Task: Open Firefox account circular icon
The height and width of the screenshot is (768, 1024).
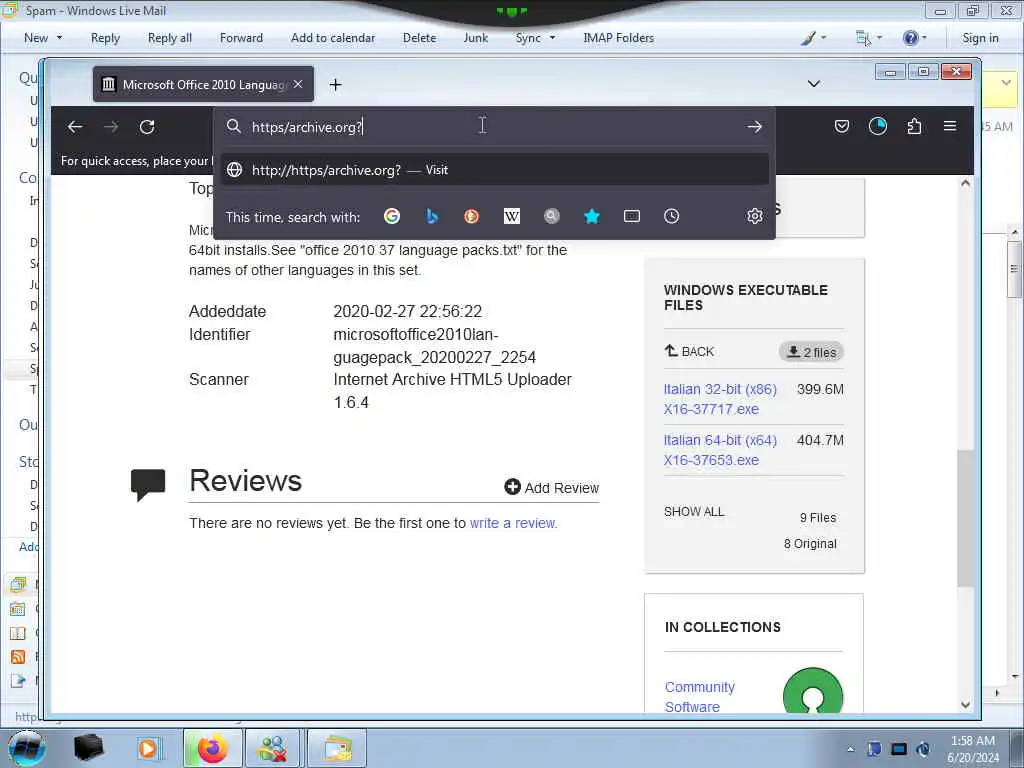Action: (878, 126)
